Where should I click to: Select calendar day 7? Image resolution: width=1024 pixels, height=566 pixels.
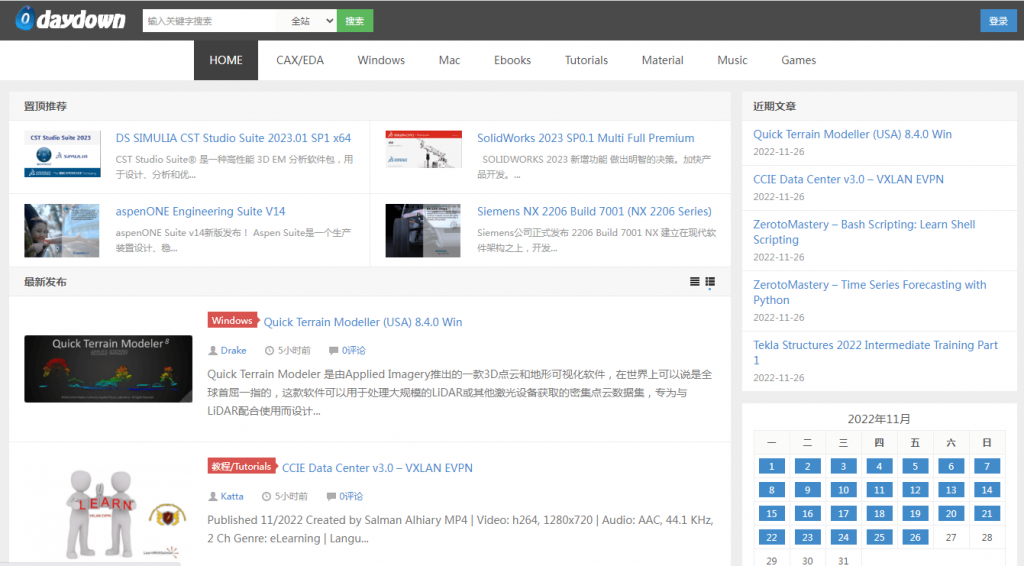click(987, 466)
